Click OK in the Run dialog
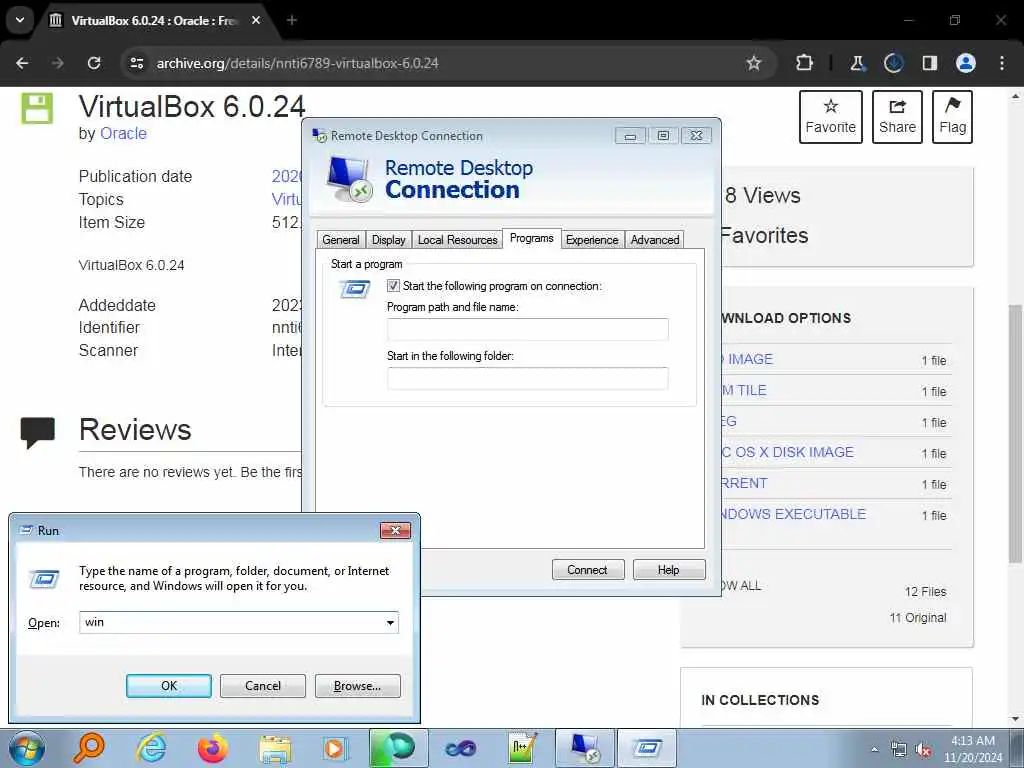 coord(168,686)
